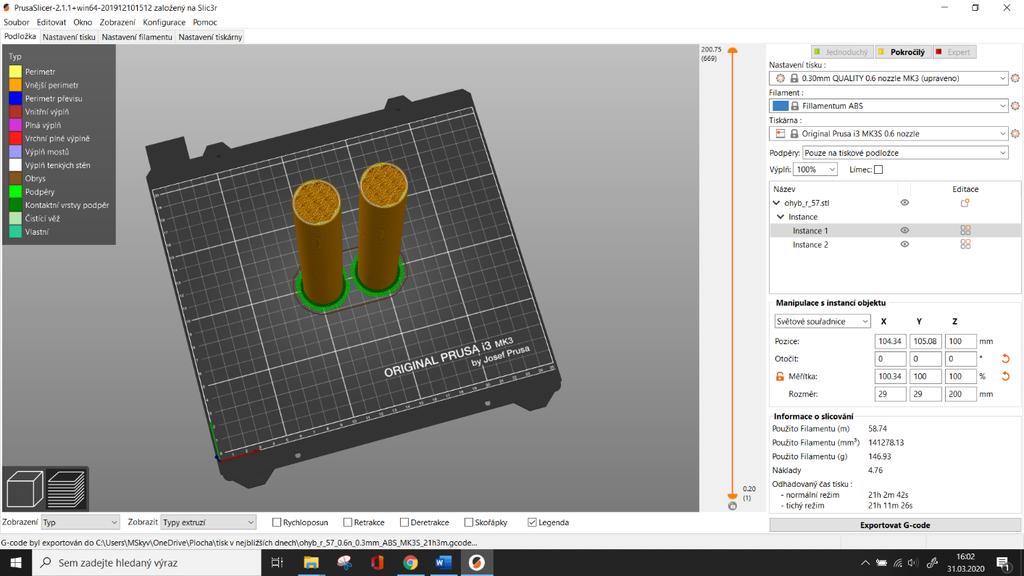This screenshot has height=576, width=1024.
Task: Toggle the orange scale lock icon
Action: 779,376
